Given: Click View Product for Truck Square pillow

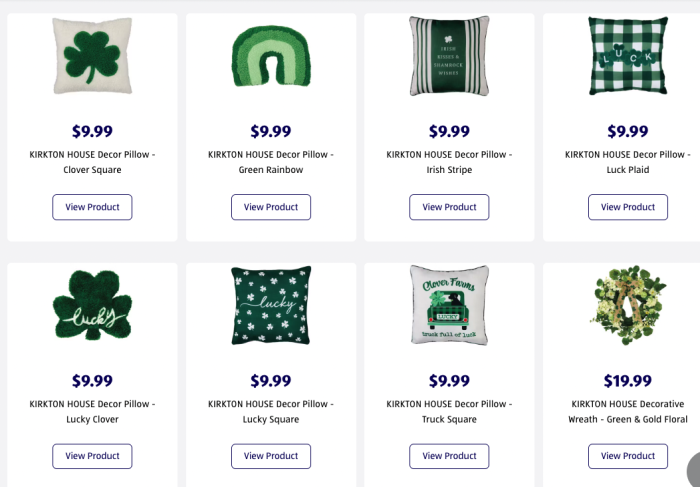Looking at the screenshot, I should [x=449, y=456].
